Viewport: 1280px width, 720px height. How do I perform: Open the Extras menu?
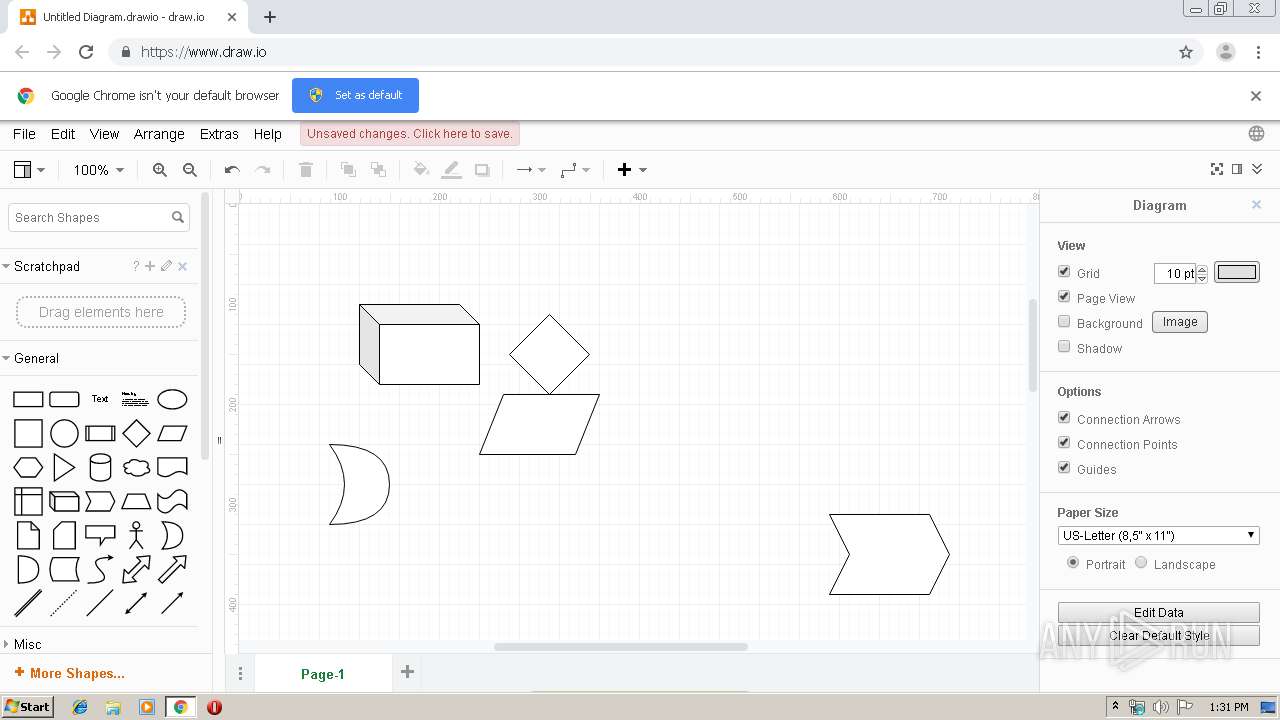pyautogui.click(x=219, y=134)
